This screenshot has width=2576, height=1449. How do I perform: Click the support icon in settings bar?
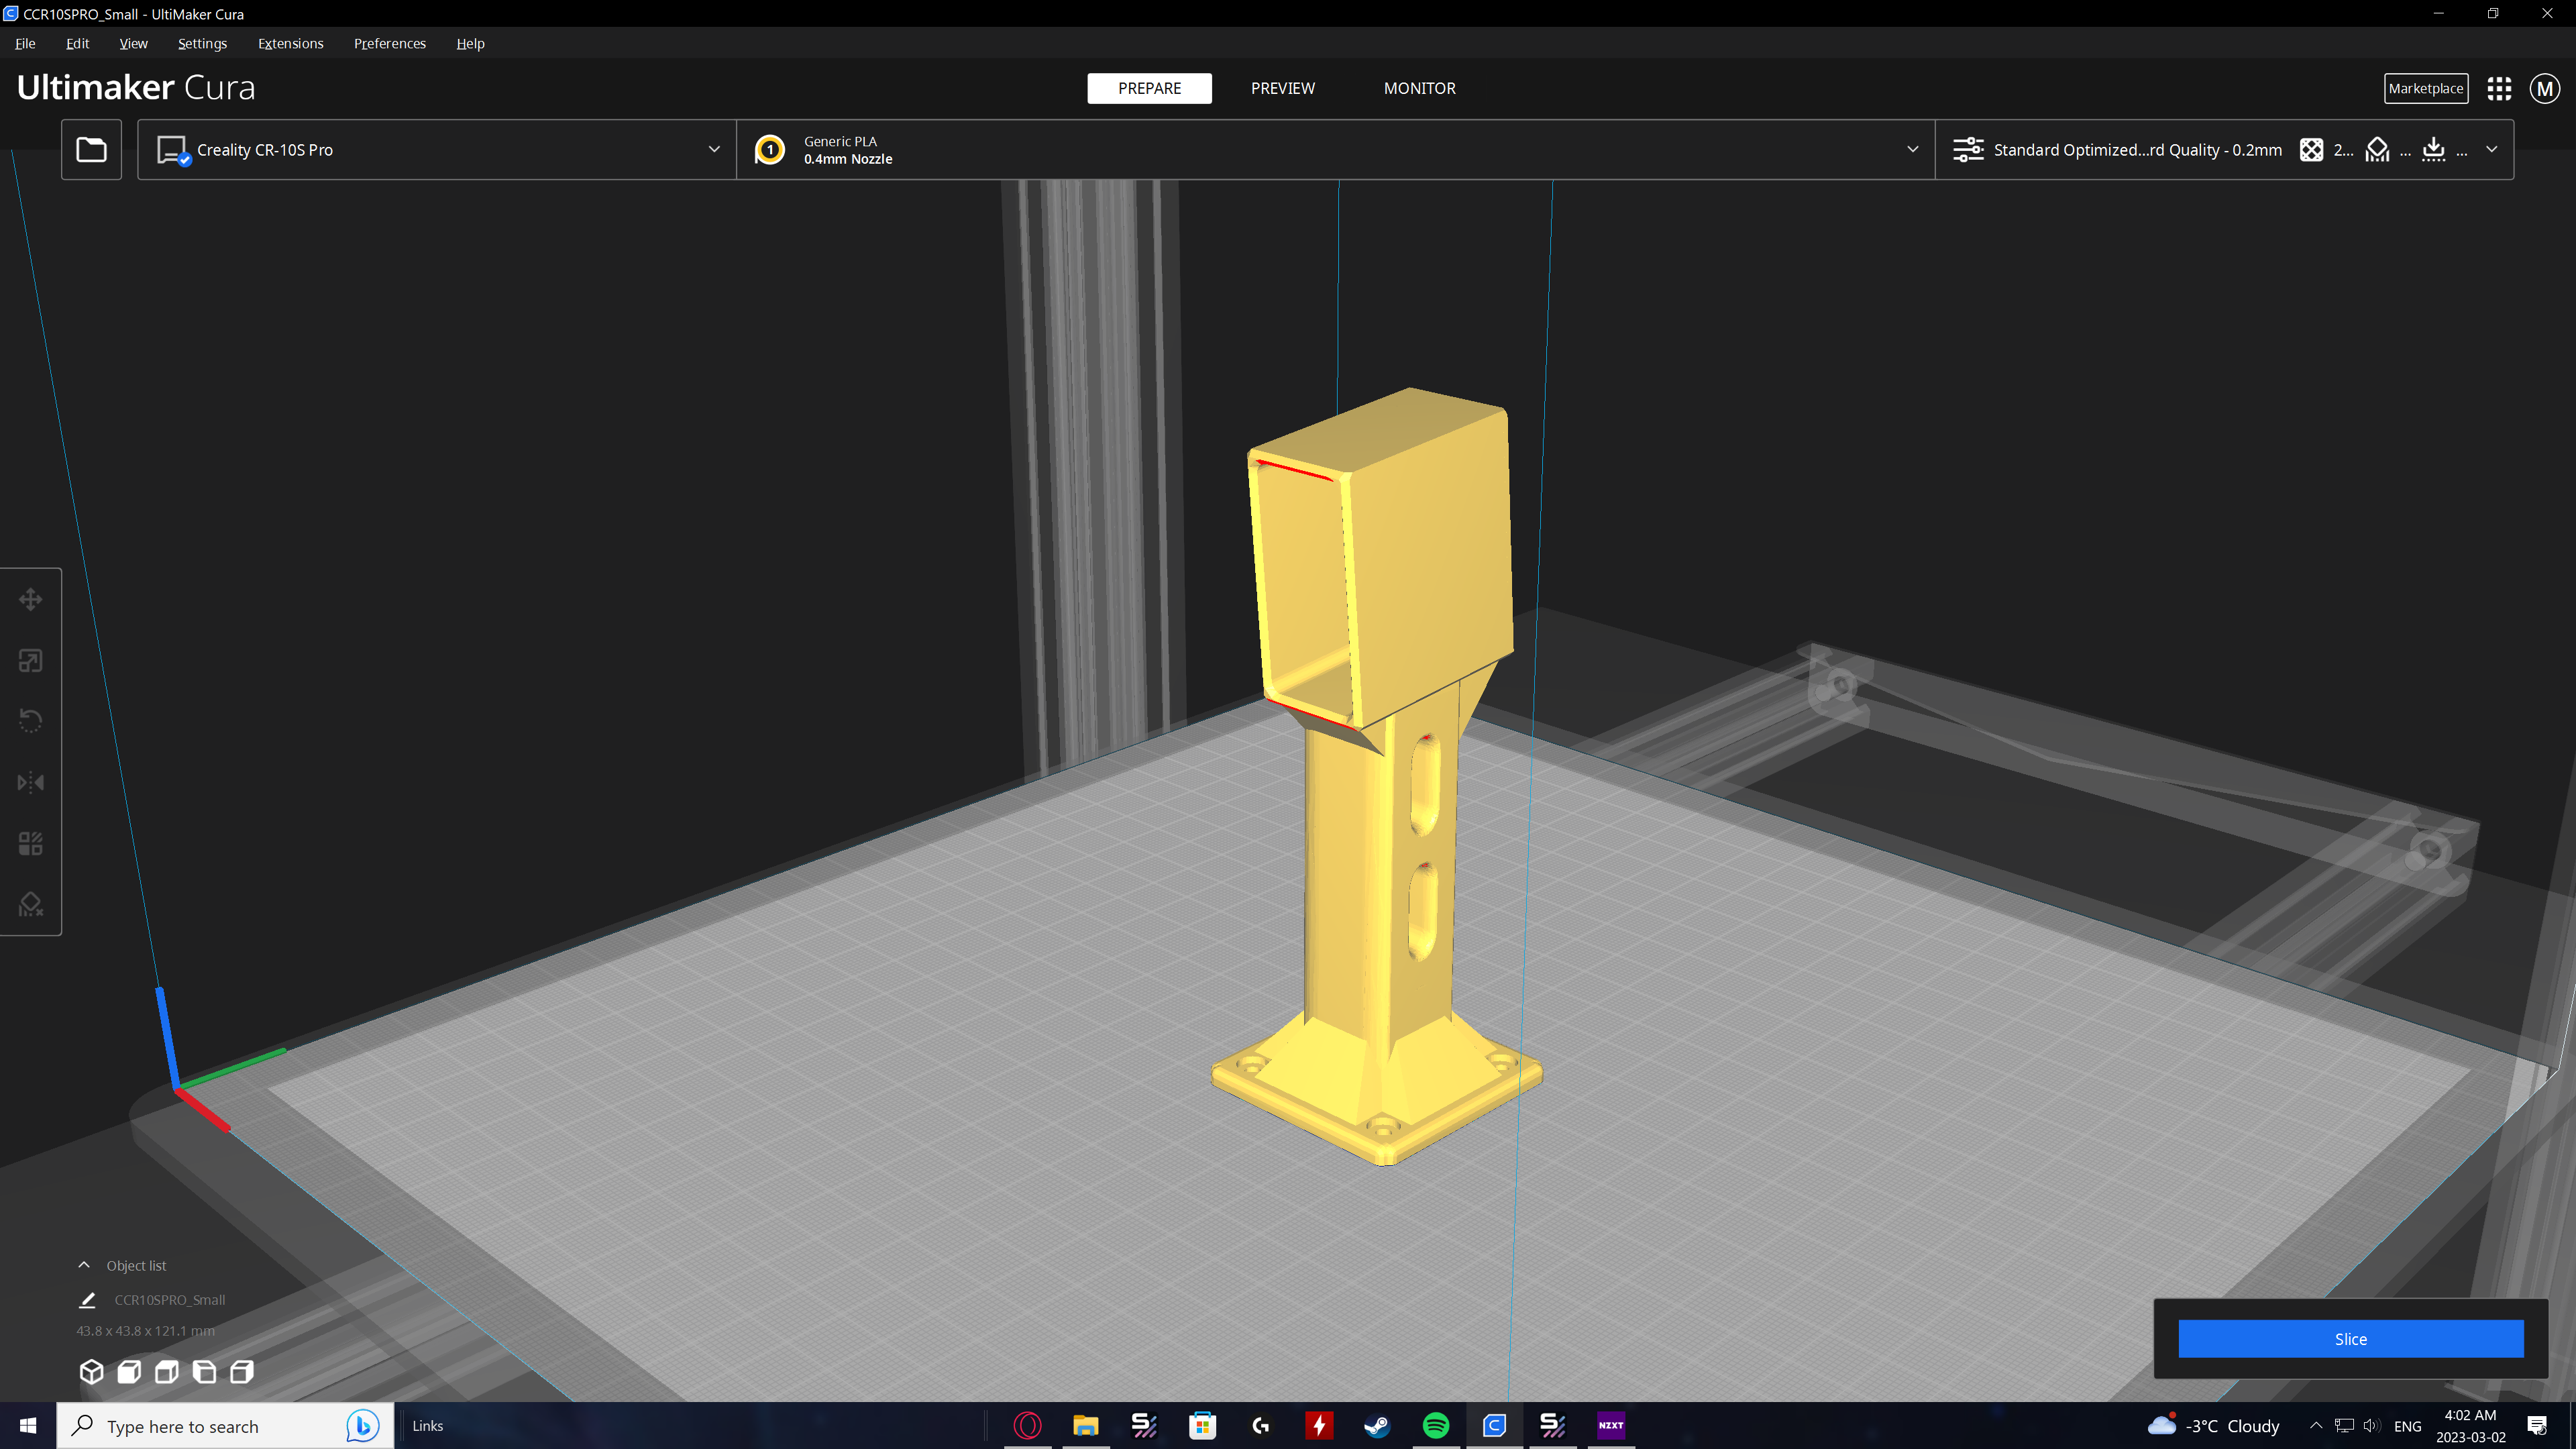pos(2378,150)
